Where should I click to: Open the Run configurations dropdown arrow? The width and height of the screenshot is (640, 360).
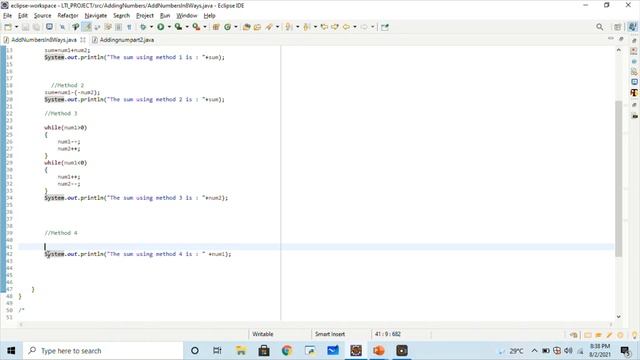169,27
